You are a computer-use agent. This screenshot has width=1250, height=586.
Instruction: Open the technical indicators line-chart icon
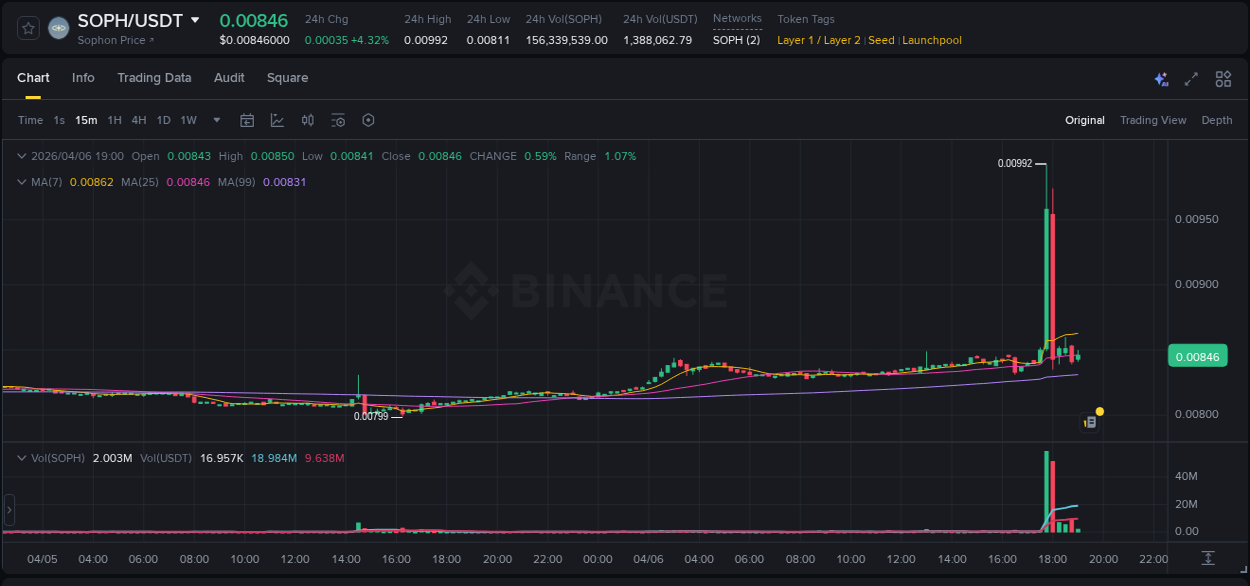click(277, 120)
